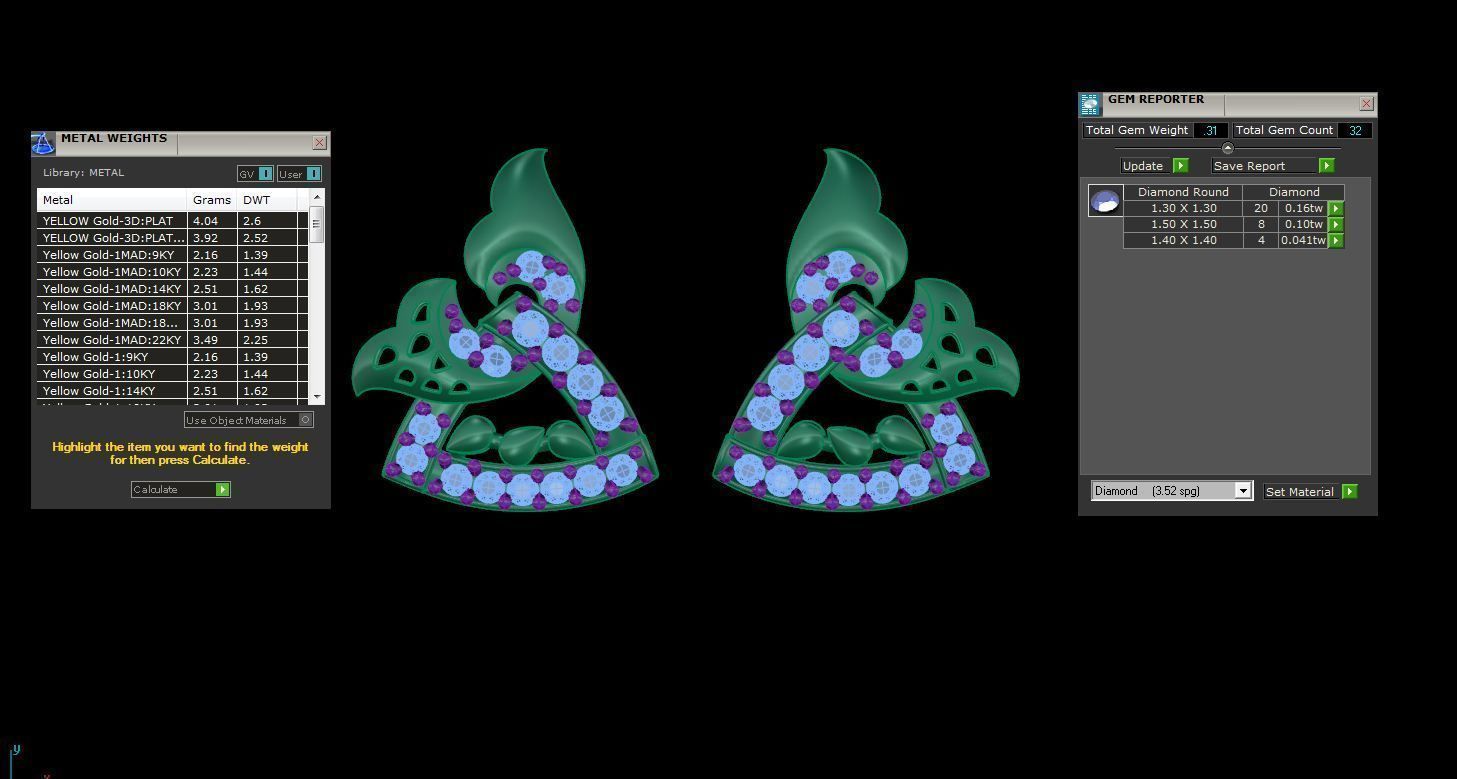Click the Total Gem Count value field

point(1355,130)
